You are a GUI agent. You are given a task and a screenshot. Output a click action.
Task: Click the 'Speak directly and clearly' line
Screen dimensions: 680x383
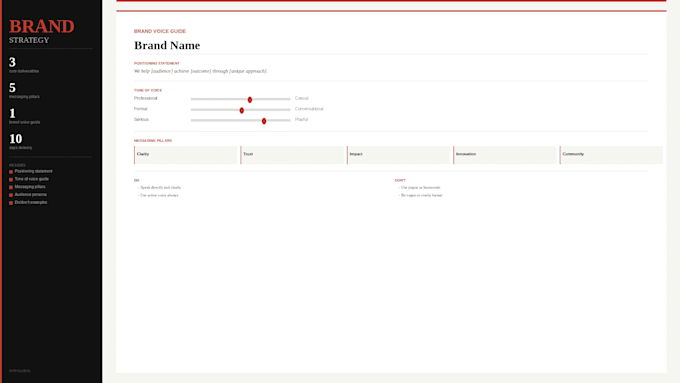(159, 188)
